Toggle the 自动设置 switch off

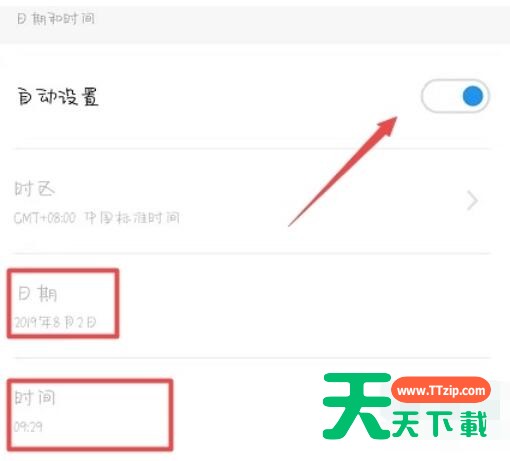pyautogui.click(x=455, y=96)
